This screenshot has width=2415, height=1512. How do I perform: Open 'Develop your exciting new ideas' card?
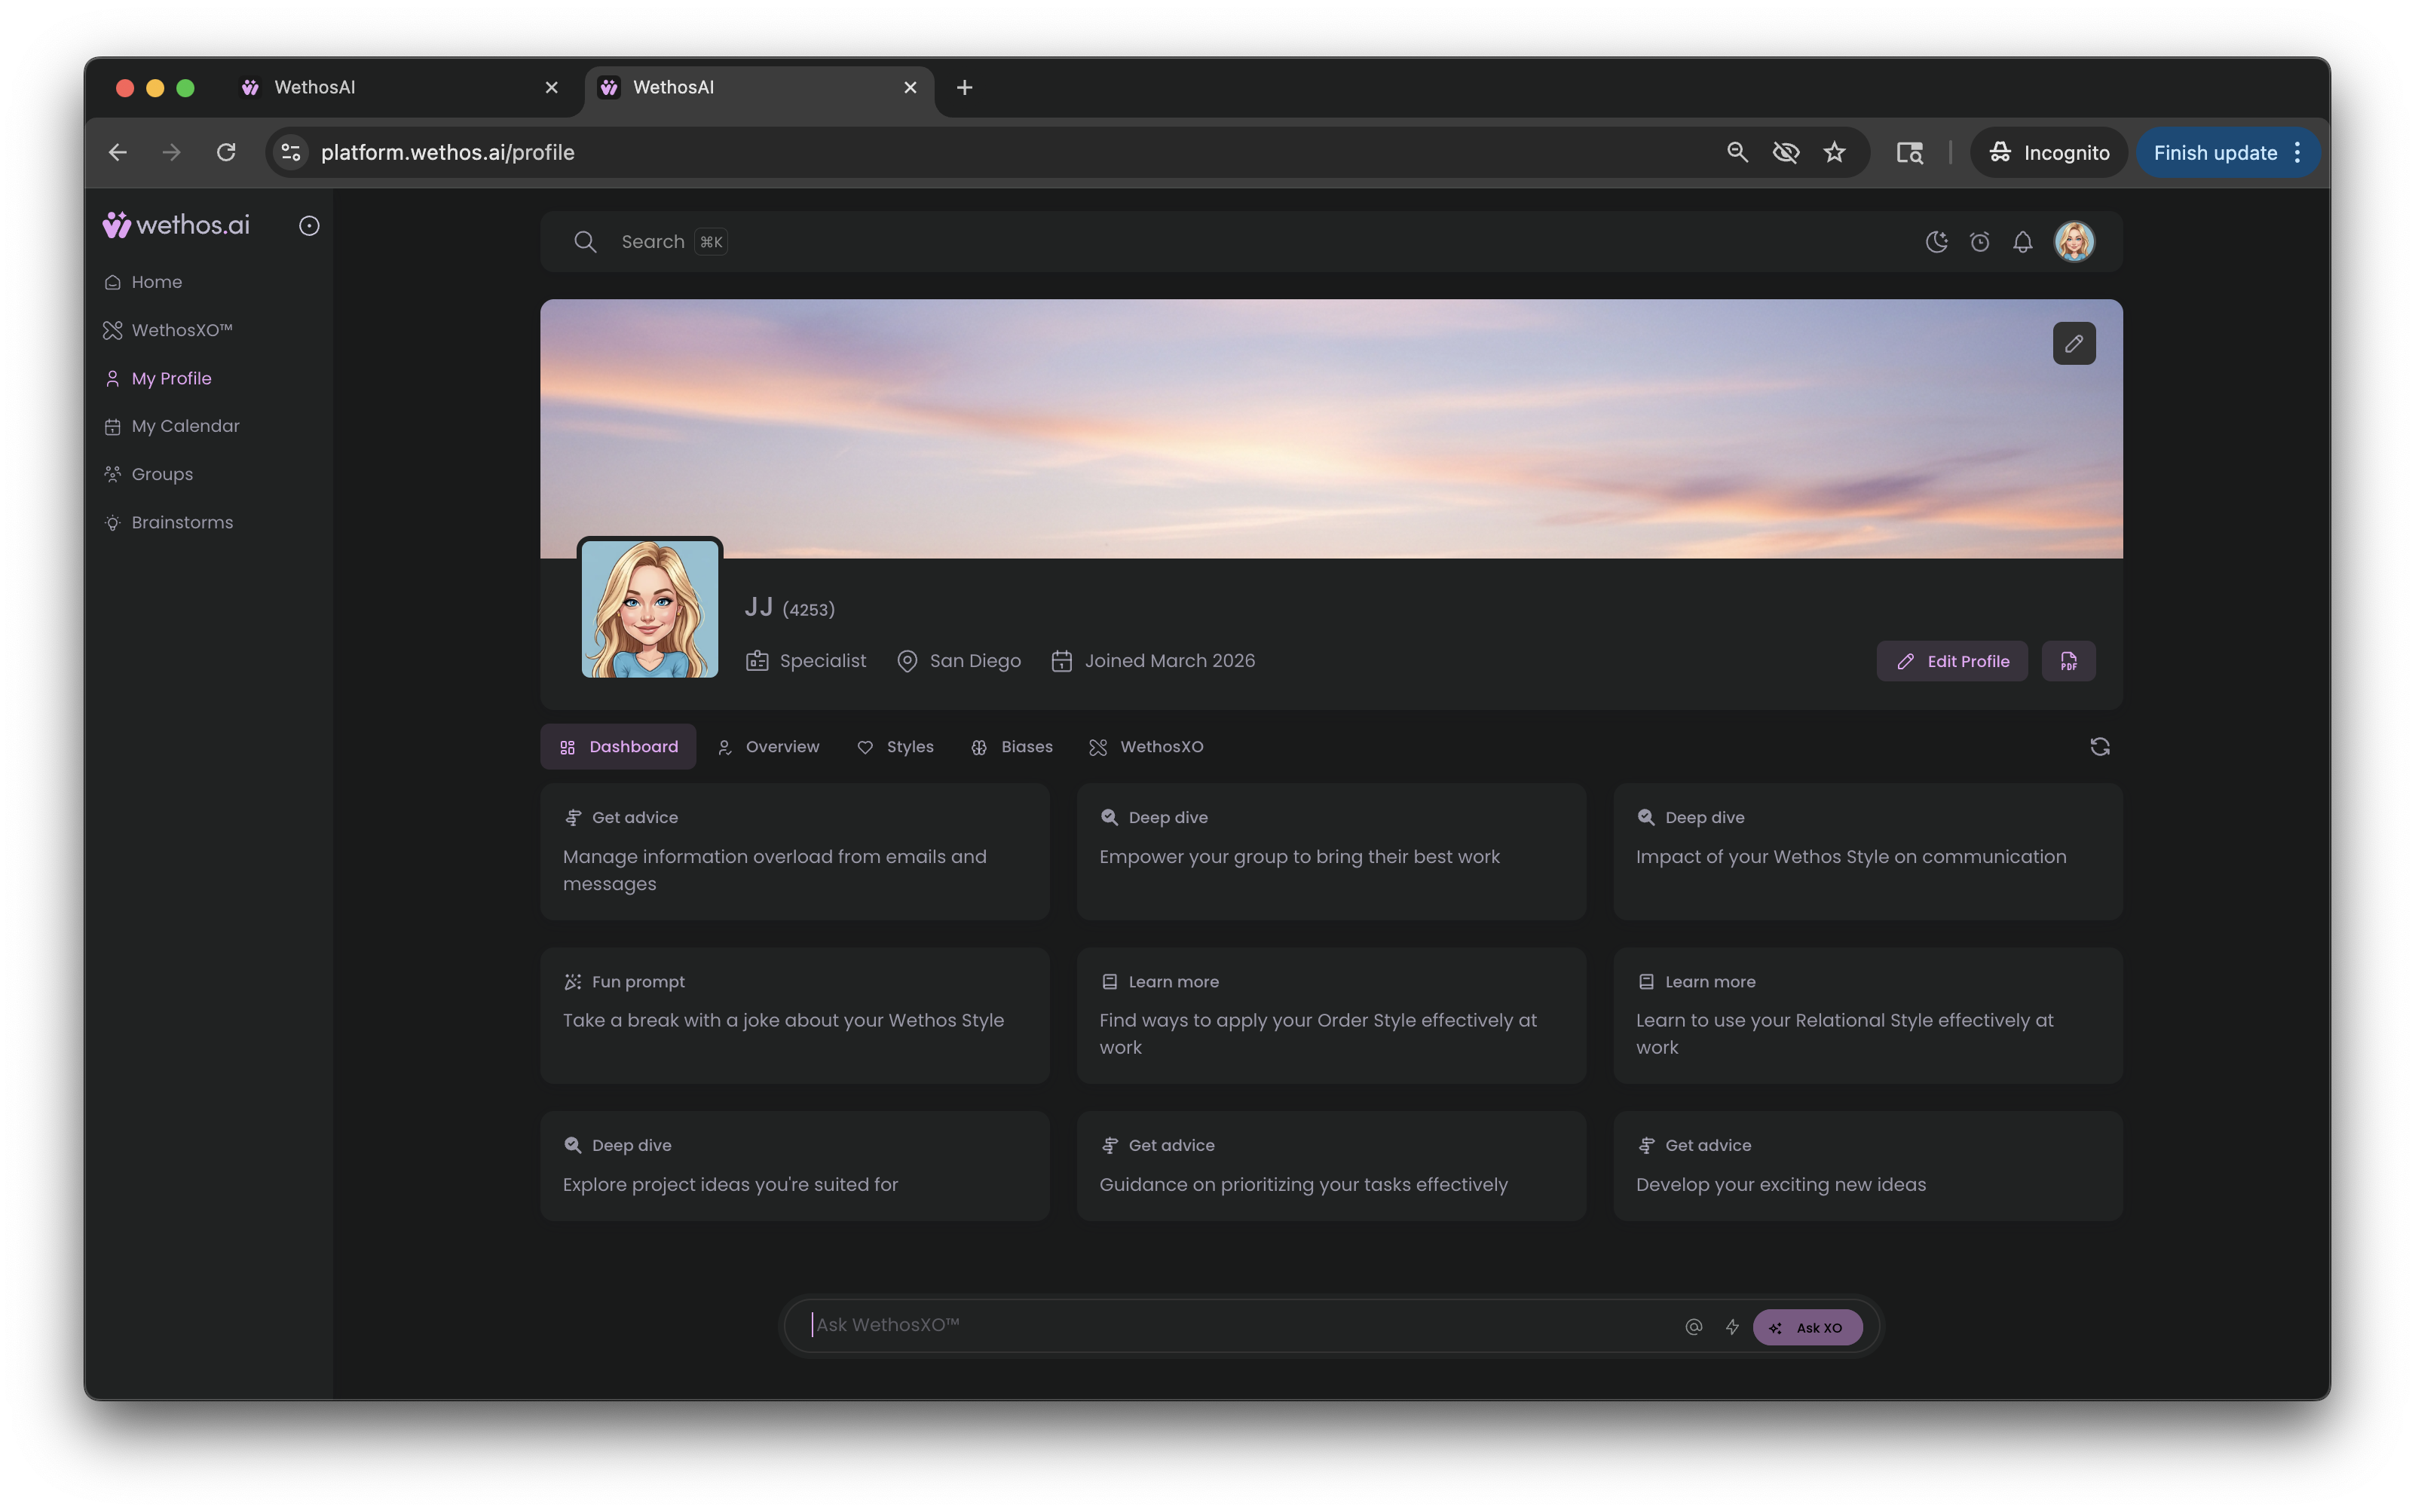click(1868, 1166)
